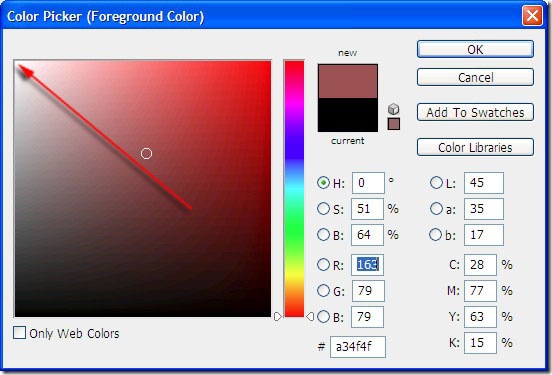Click the Y yellow field showing 63
This screenshot has width=552, height=375.
480,317
